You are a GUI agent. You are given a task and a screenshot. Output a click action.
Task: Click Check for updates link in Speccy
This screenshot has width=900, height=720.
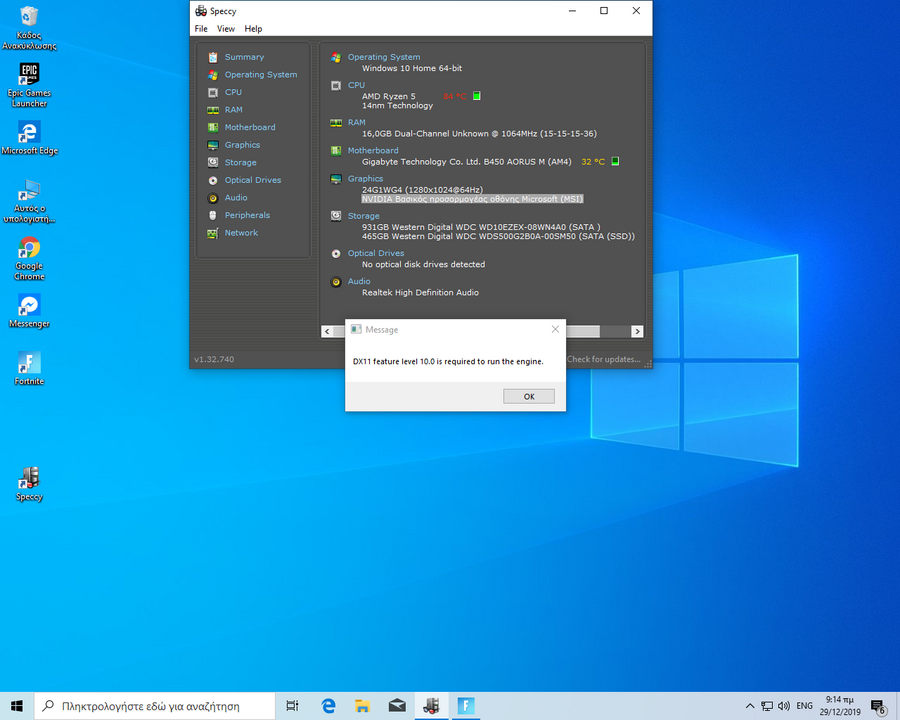pos(603,359)
